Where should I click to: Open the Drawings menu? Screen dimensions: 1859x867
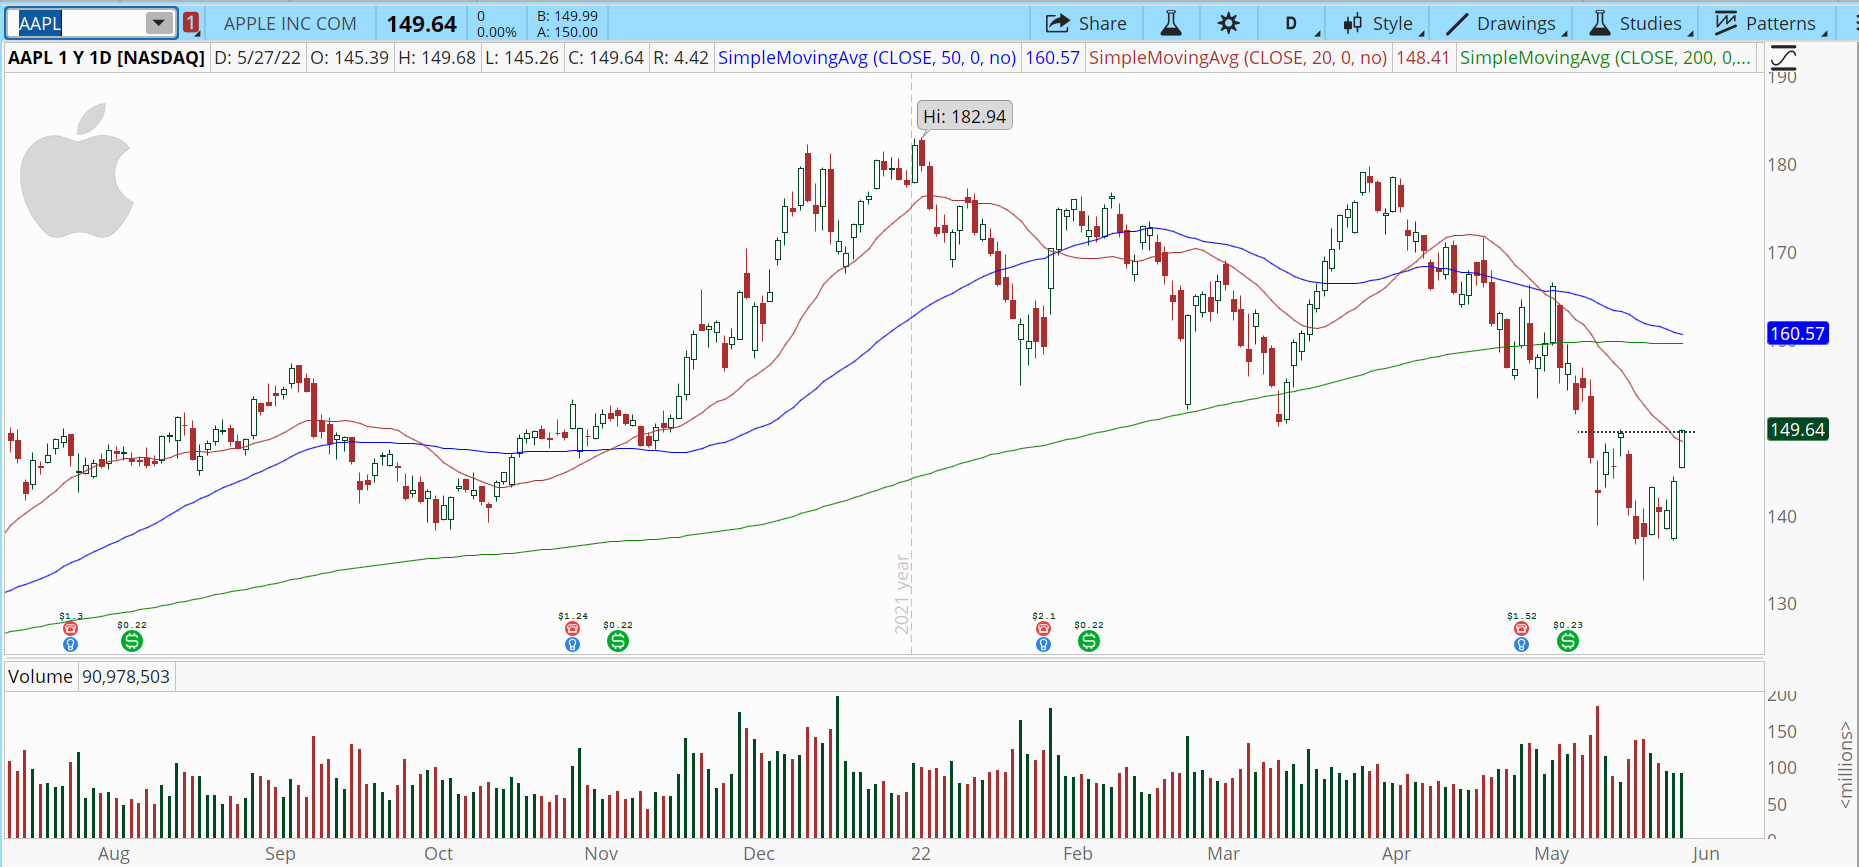click(1503, 23)
